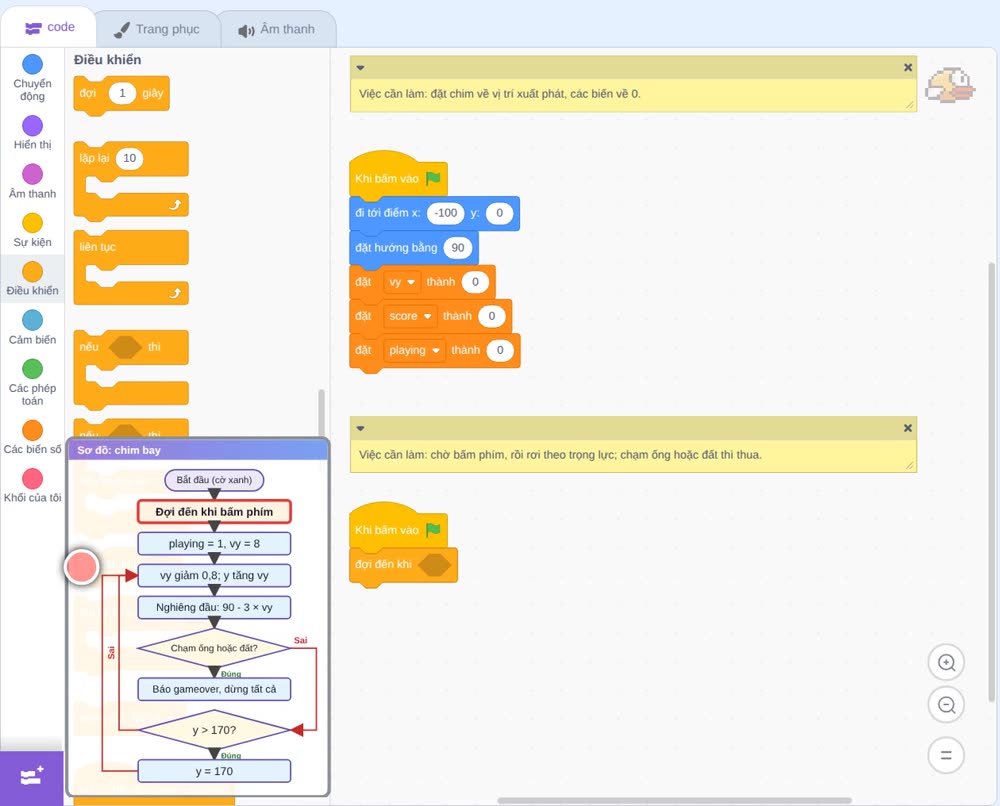Open the Cảm biến block category
Screen dimensions: 1000x806
tap(32, 328)
